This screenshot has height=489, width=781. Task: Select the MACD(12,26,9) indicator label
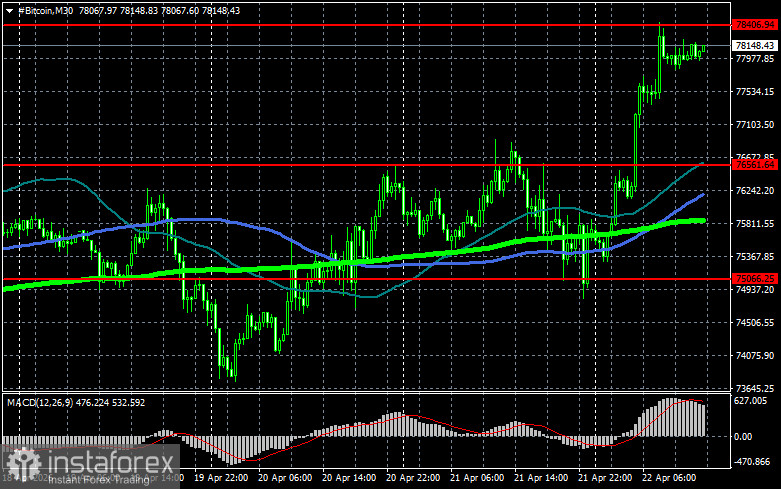pyautogui.click(x=40, y=402)
